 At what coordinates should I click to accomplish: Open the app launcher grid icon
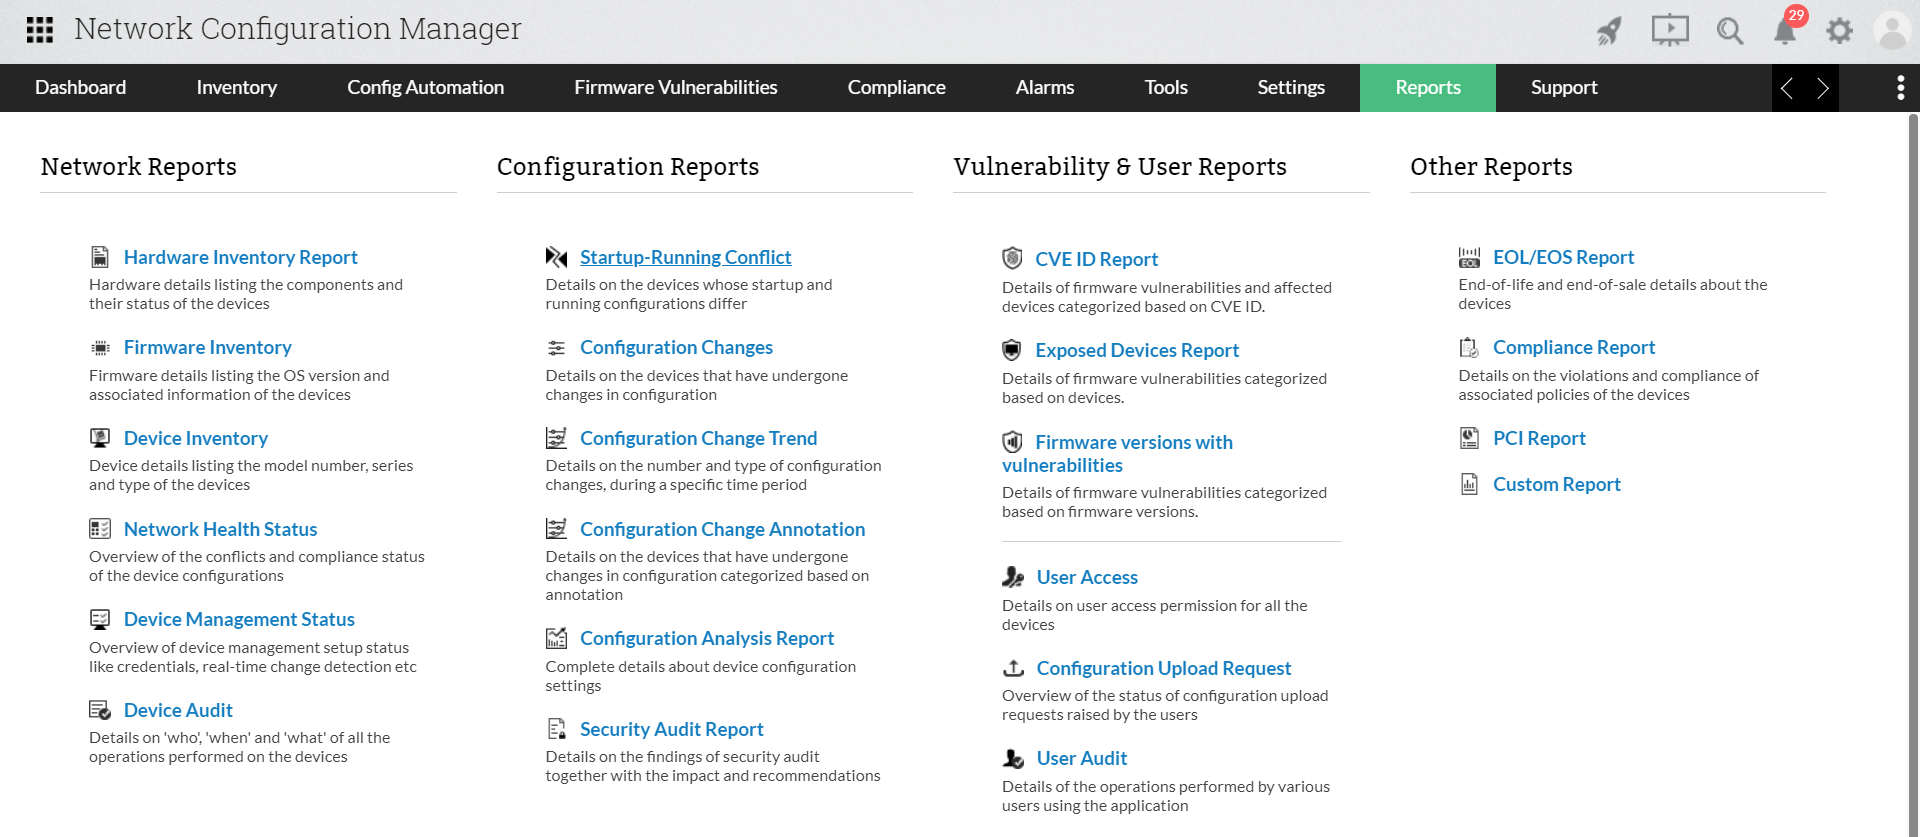(x=40, y=30)
